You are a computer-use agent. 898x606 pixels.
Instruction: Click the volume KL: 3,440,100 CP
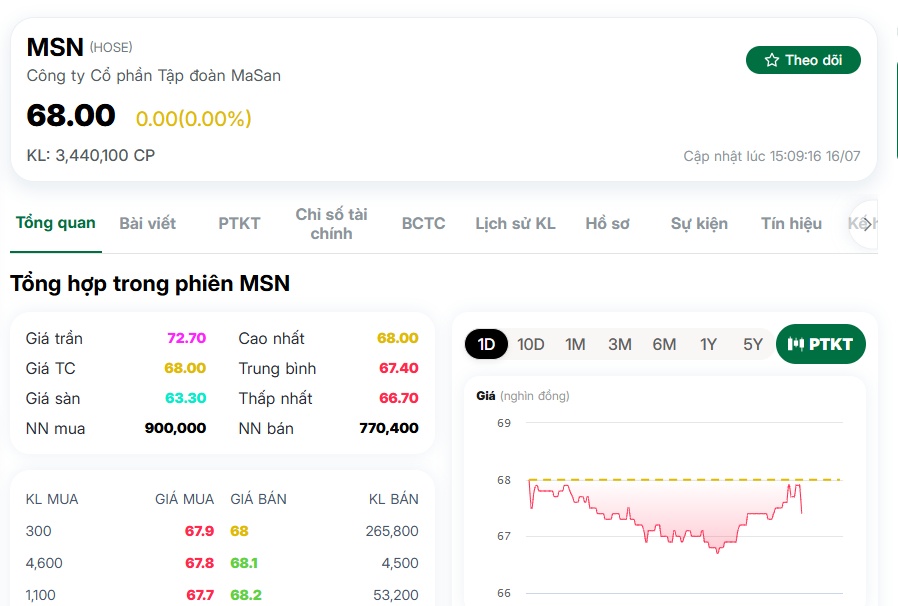[90, 155]
